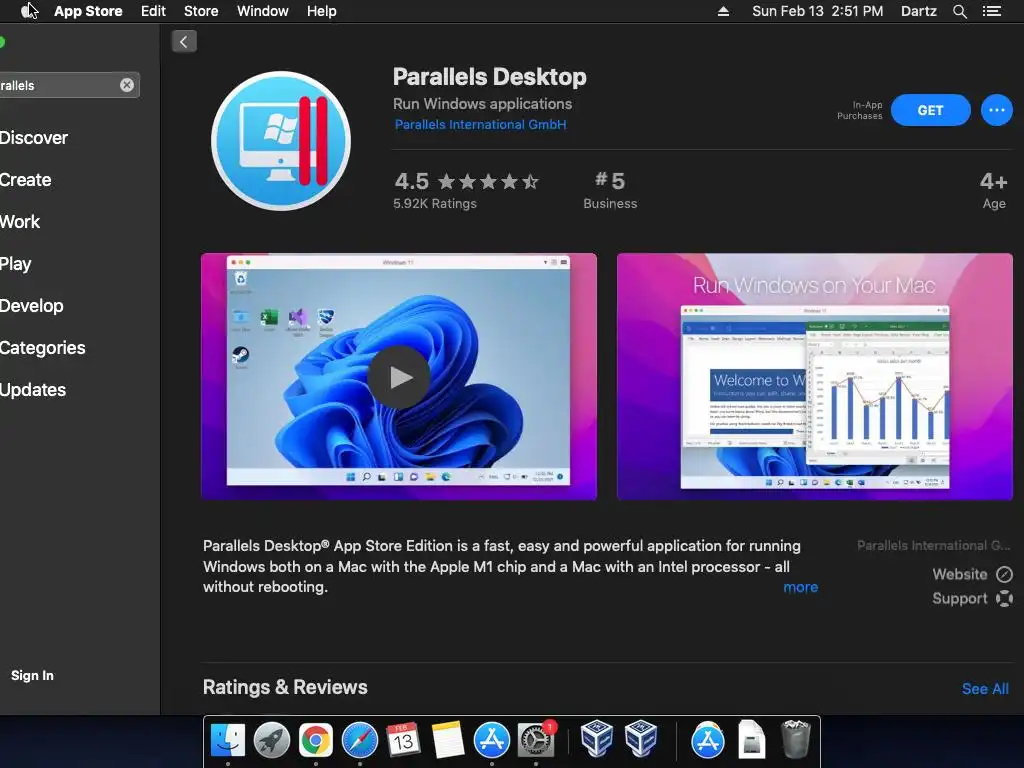Open the Work section
The width and height of the screenshot is (1024, 768).
point(20,222)
